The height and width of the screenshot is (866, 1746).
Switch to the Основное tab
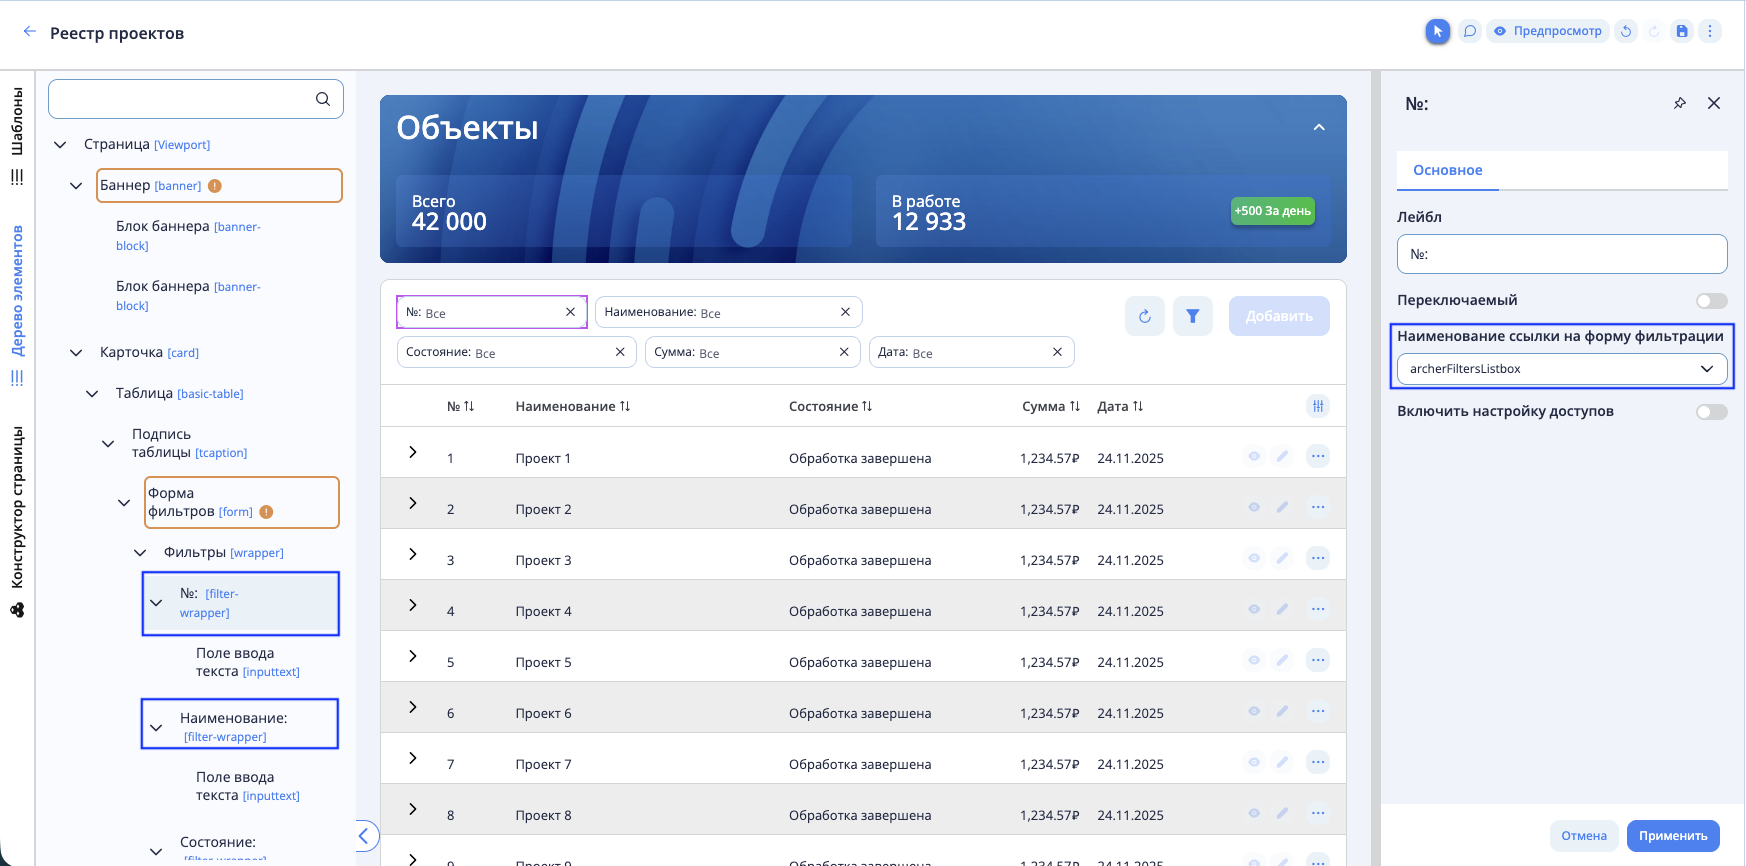[x=1447, y=170]
